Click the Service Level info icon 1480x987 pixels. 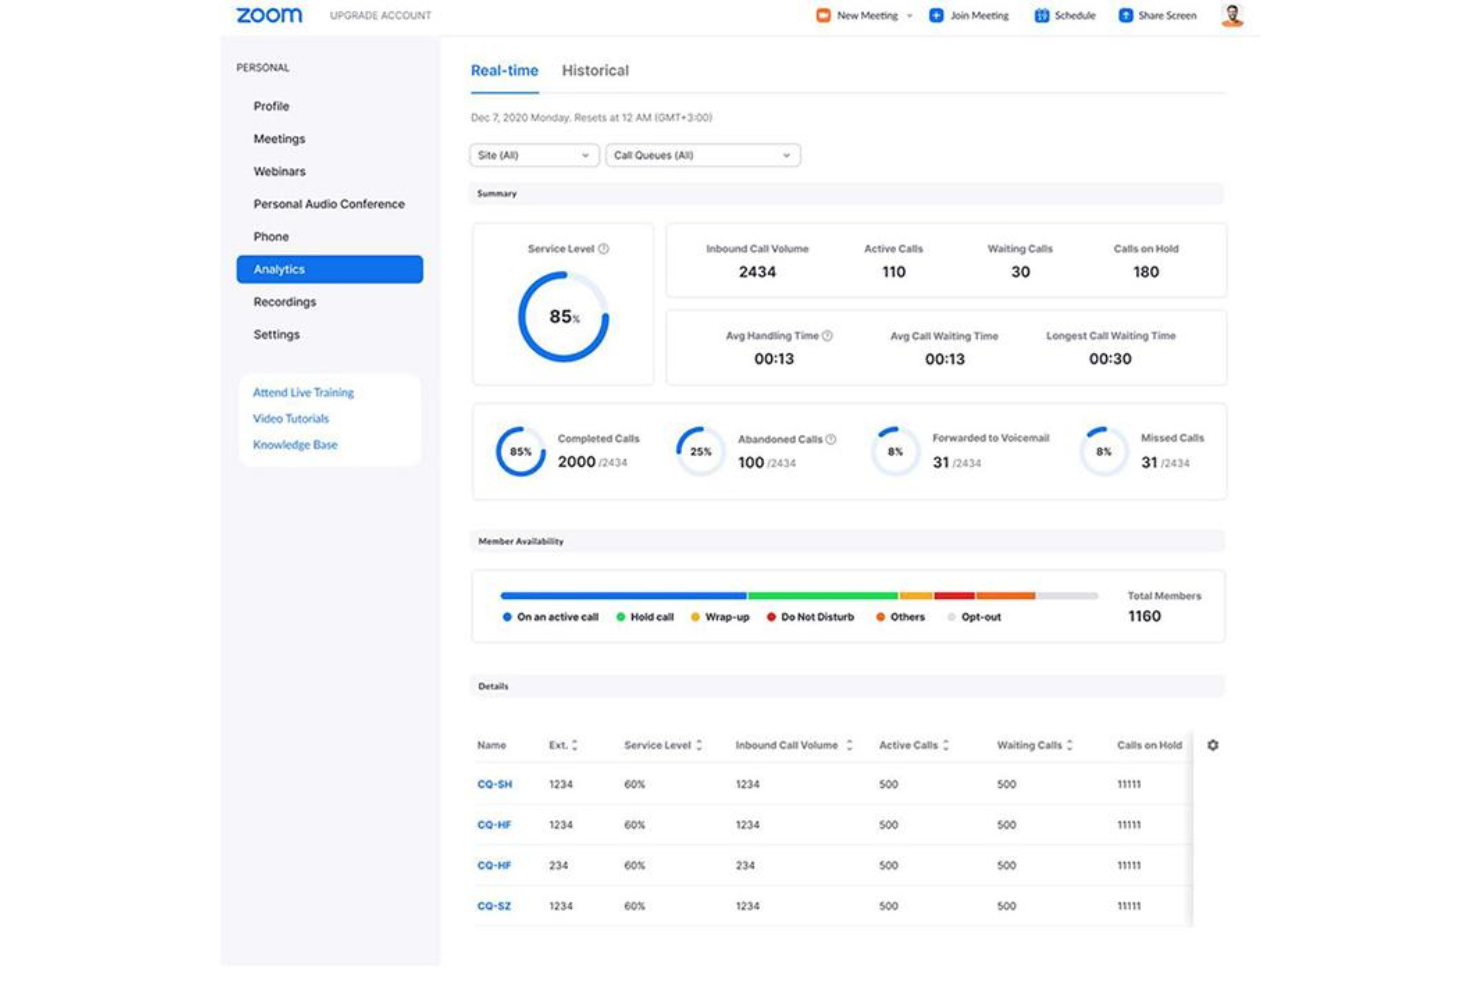[x=603, y=249]
